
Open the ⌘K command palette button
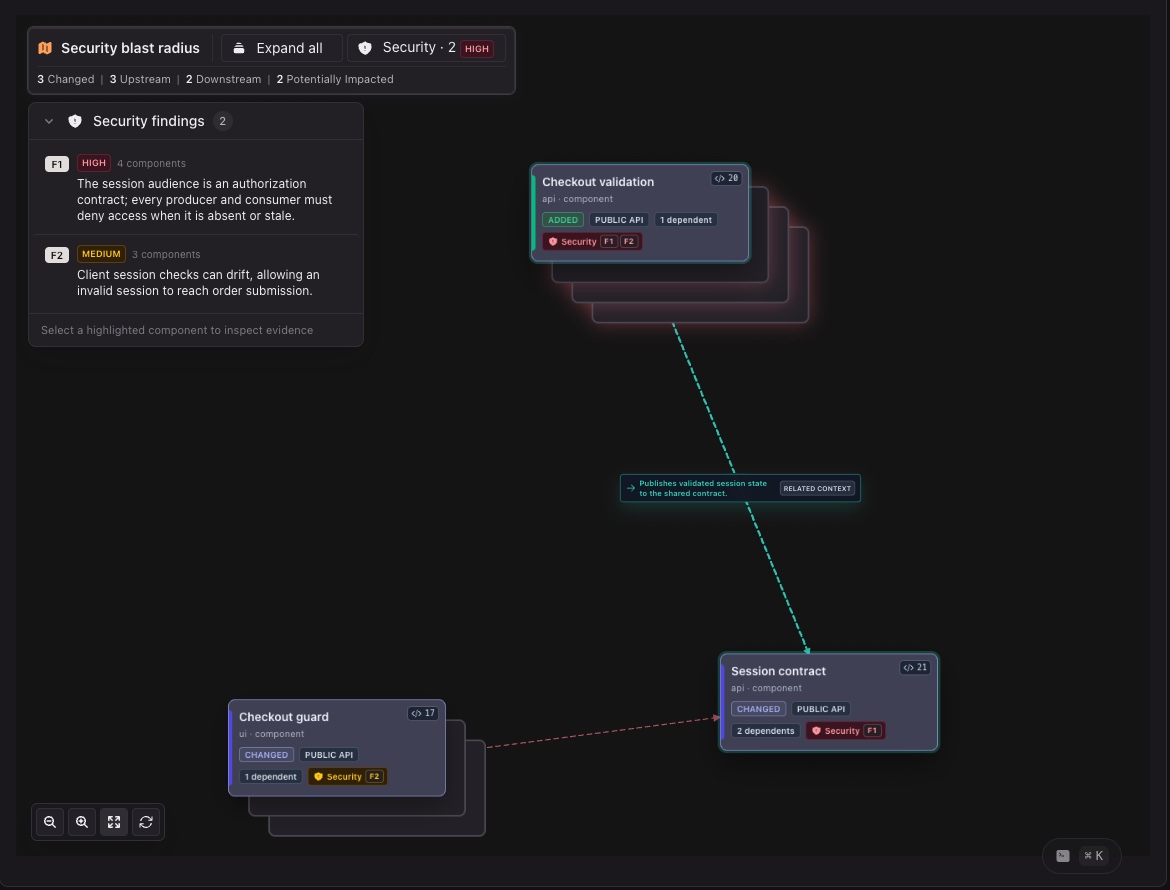tap(1081, 856)
